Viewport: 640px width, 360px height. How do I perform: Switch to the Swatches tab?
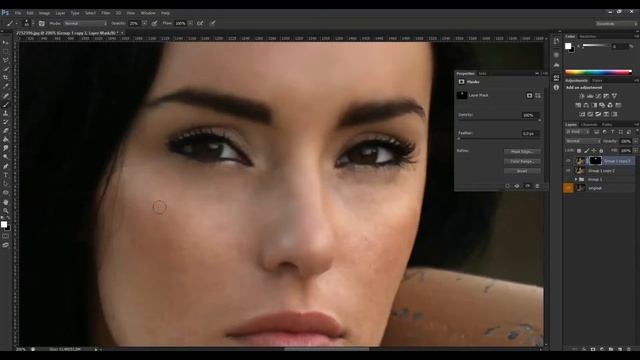(588, 36)
